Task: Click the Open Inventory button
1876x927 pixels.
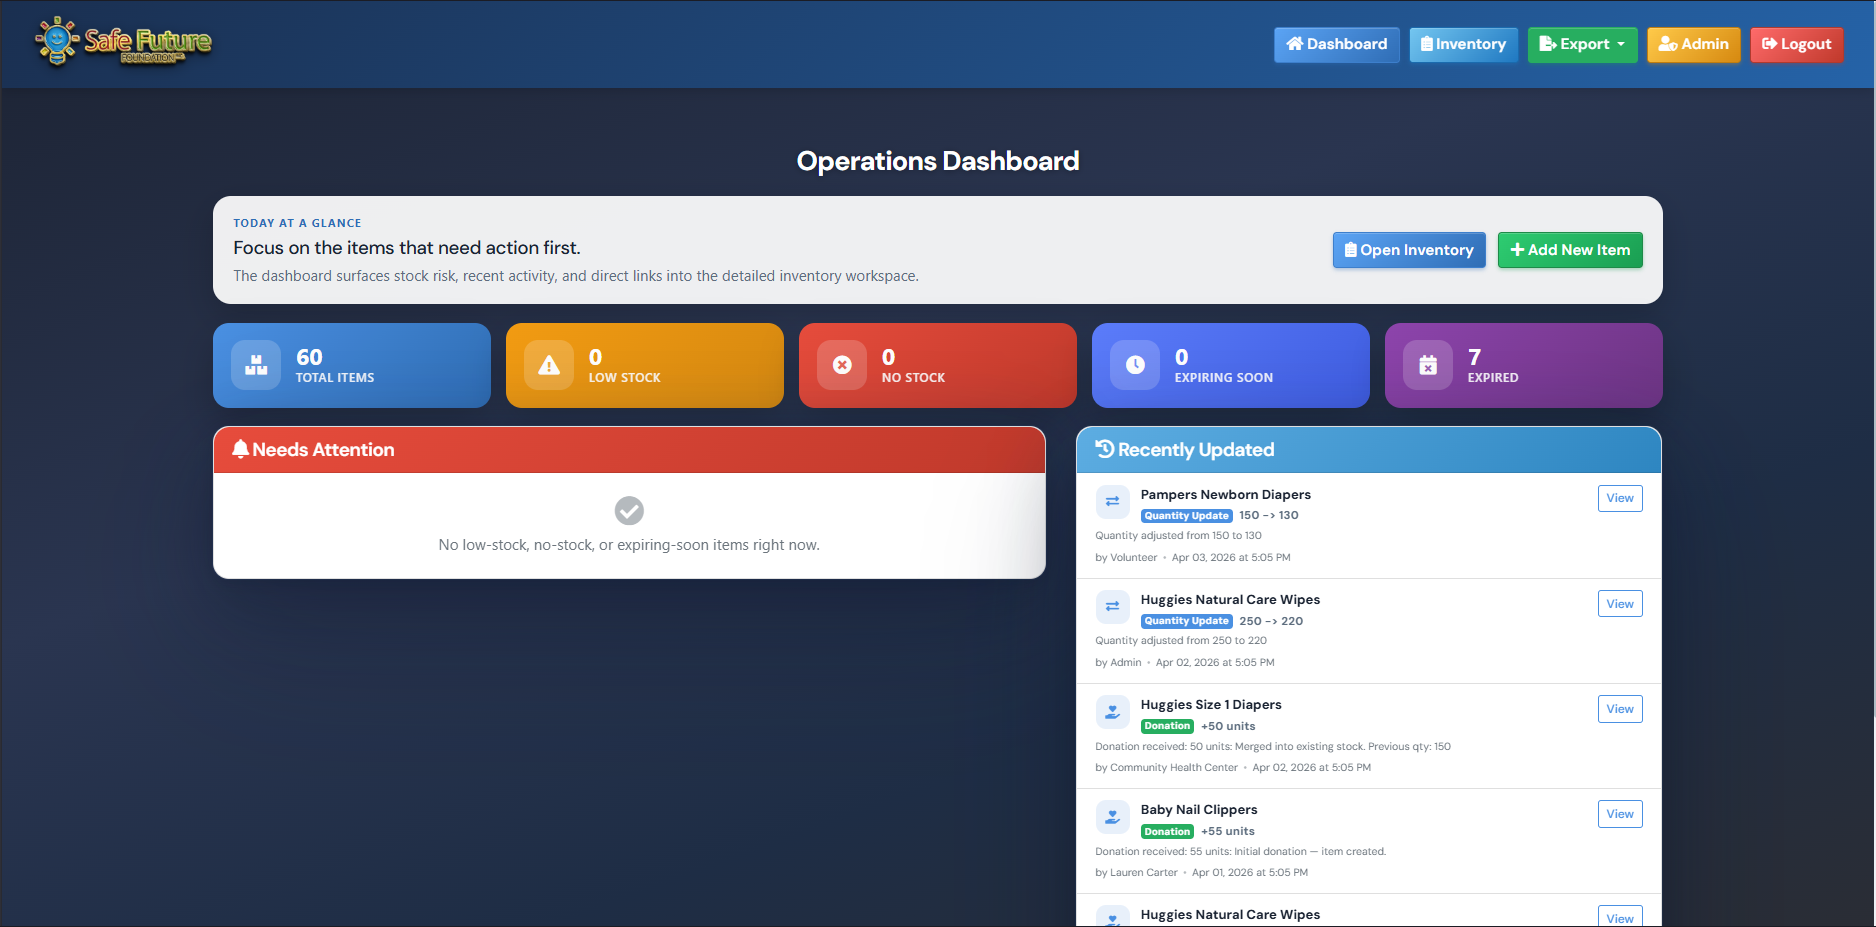Action: 1409,250
